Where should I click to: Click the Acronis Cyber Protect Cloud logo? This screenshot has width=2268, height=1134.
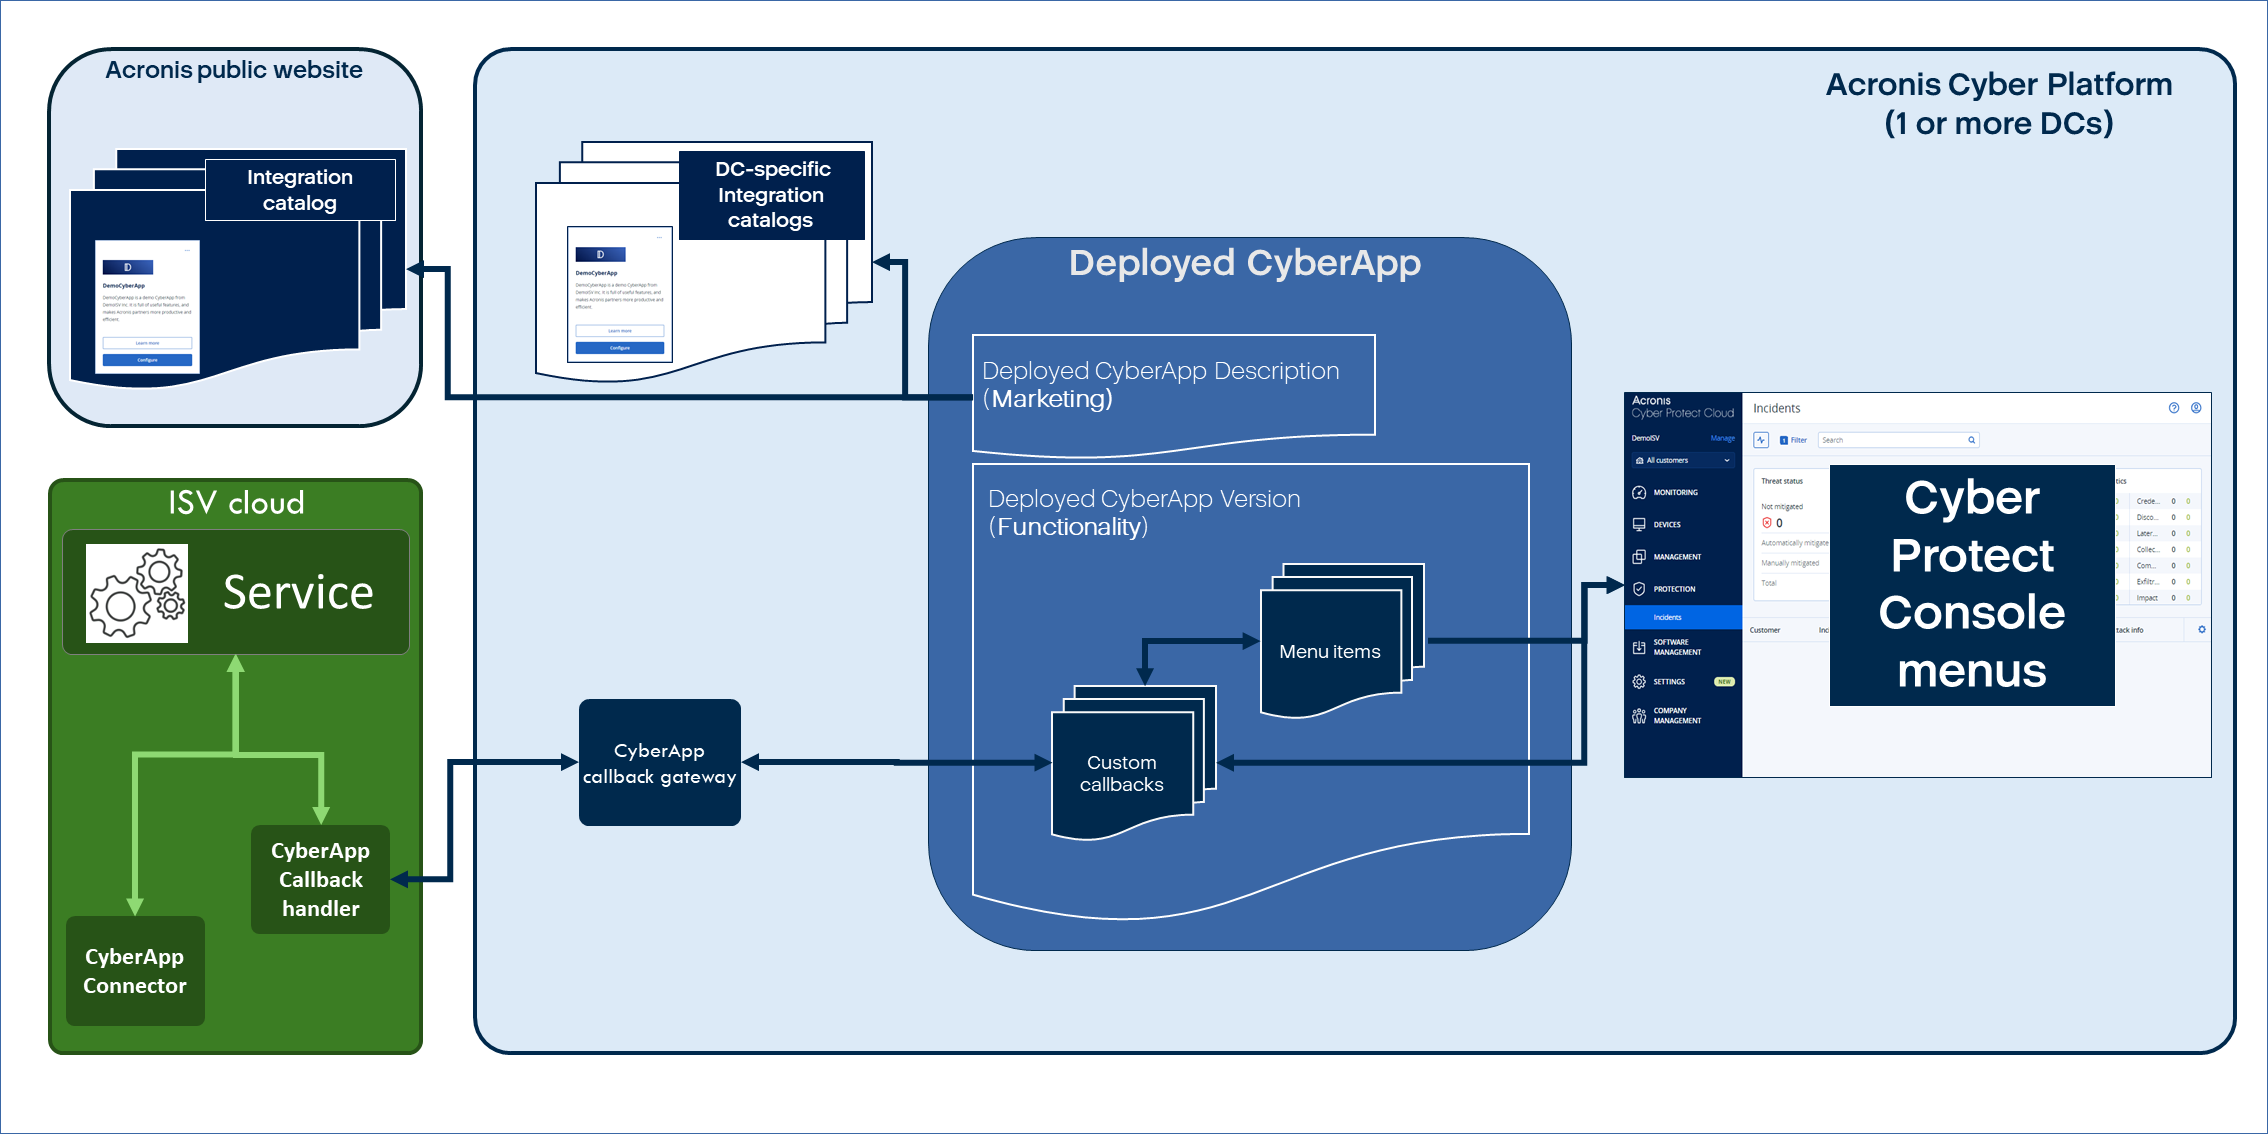coord(1683,407)
